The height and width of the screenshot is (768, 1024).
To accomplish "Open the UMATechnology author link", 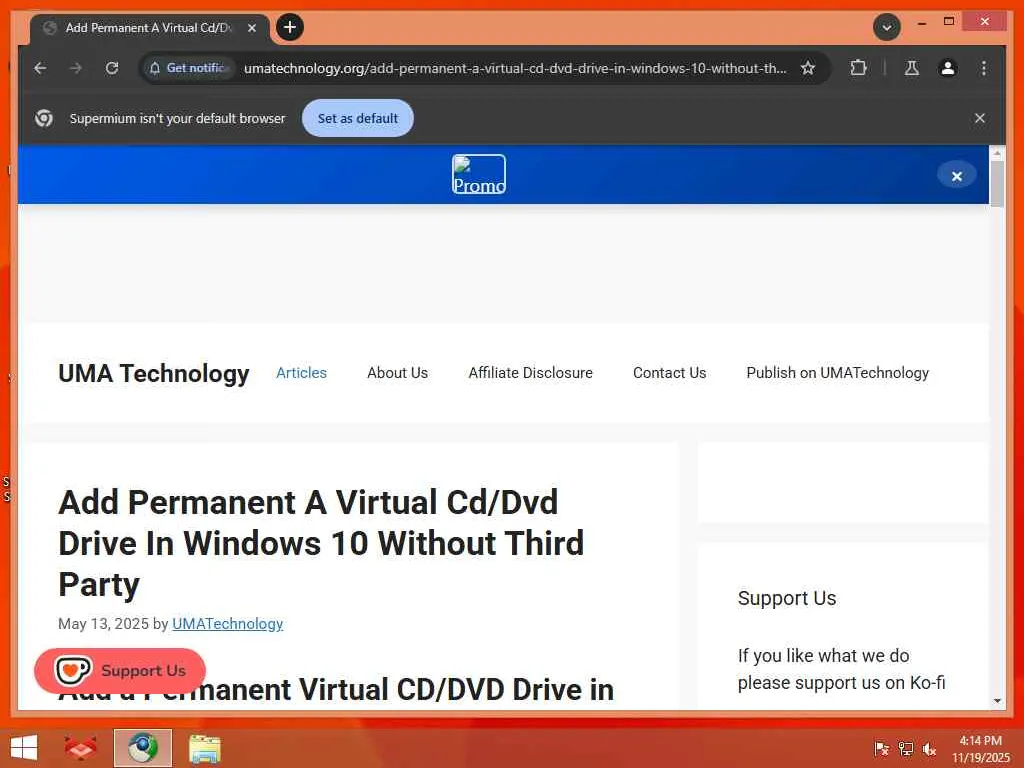I will click(227, 624).
